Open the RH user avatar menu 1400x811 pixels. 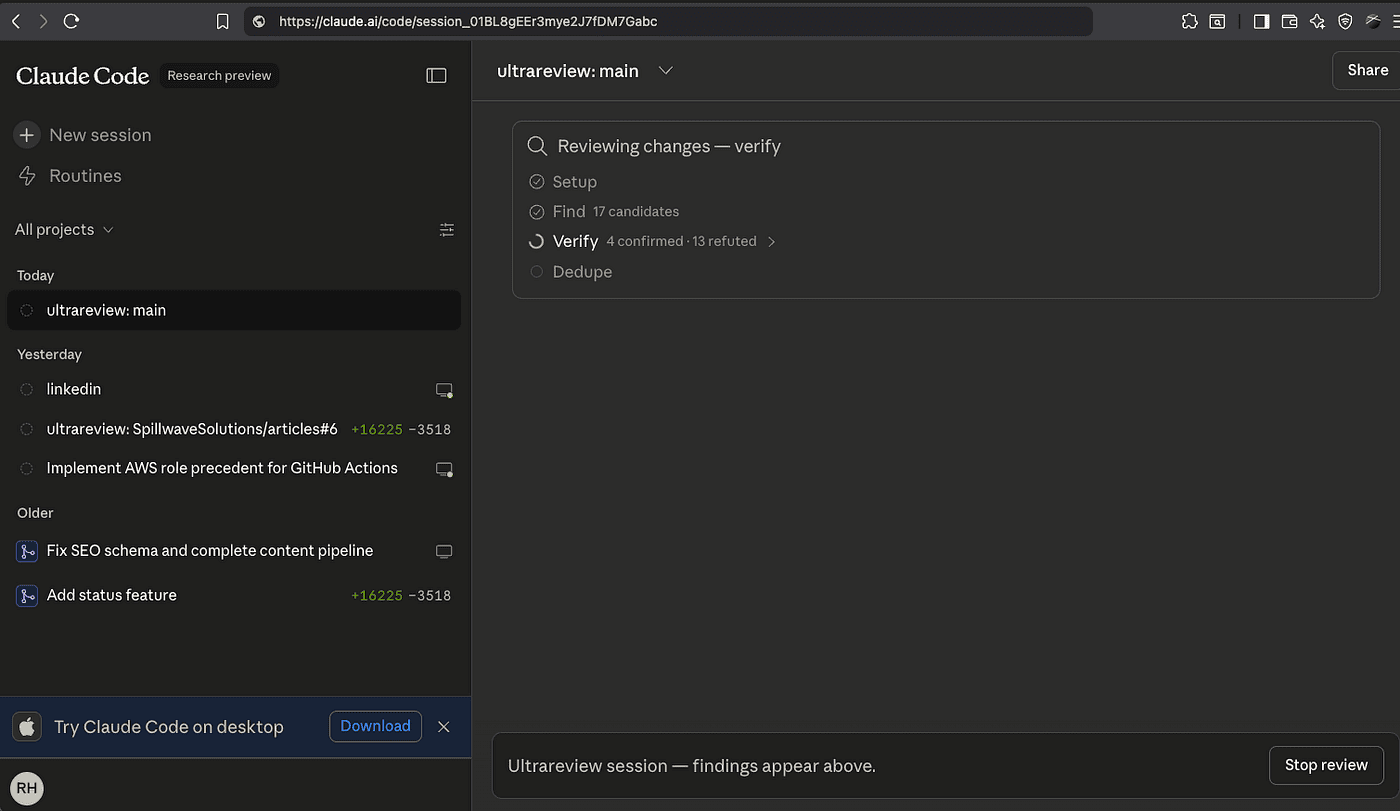tap(27, 788)
